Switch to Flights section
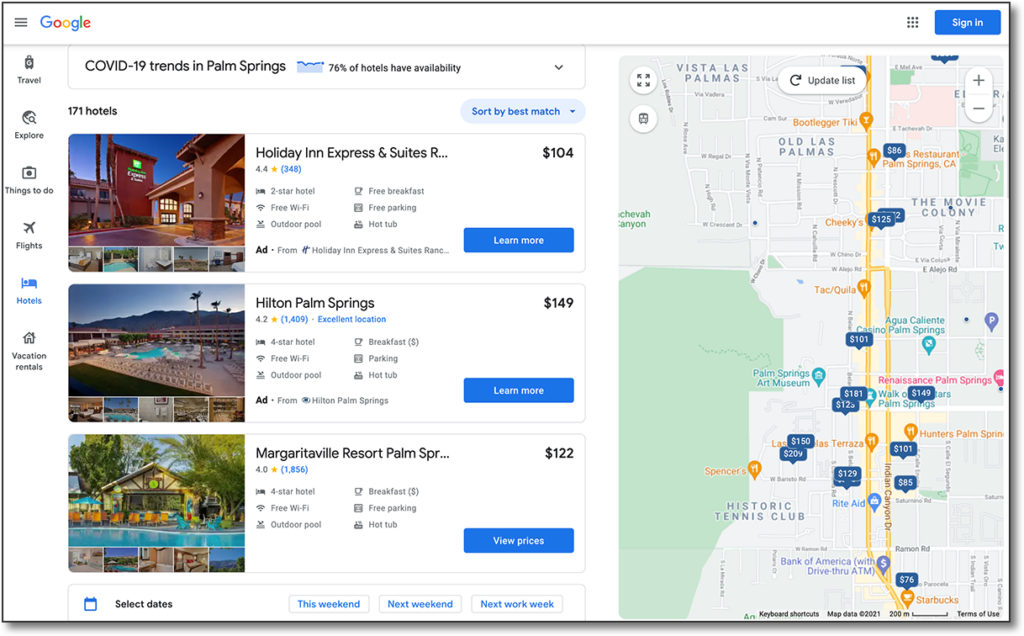 tap(29, 235)
